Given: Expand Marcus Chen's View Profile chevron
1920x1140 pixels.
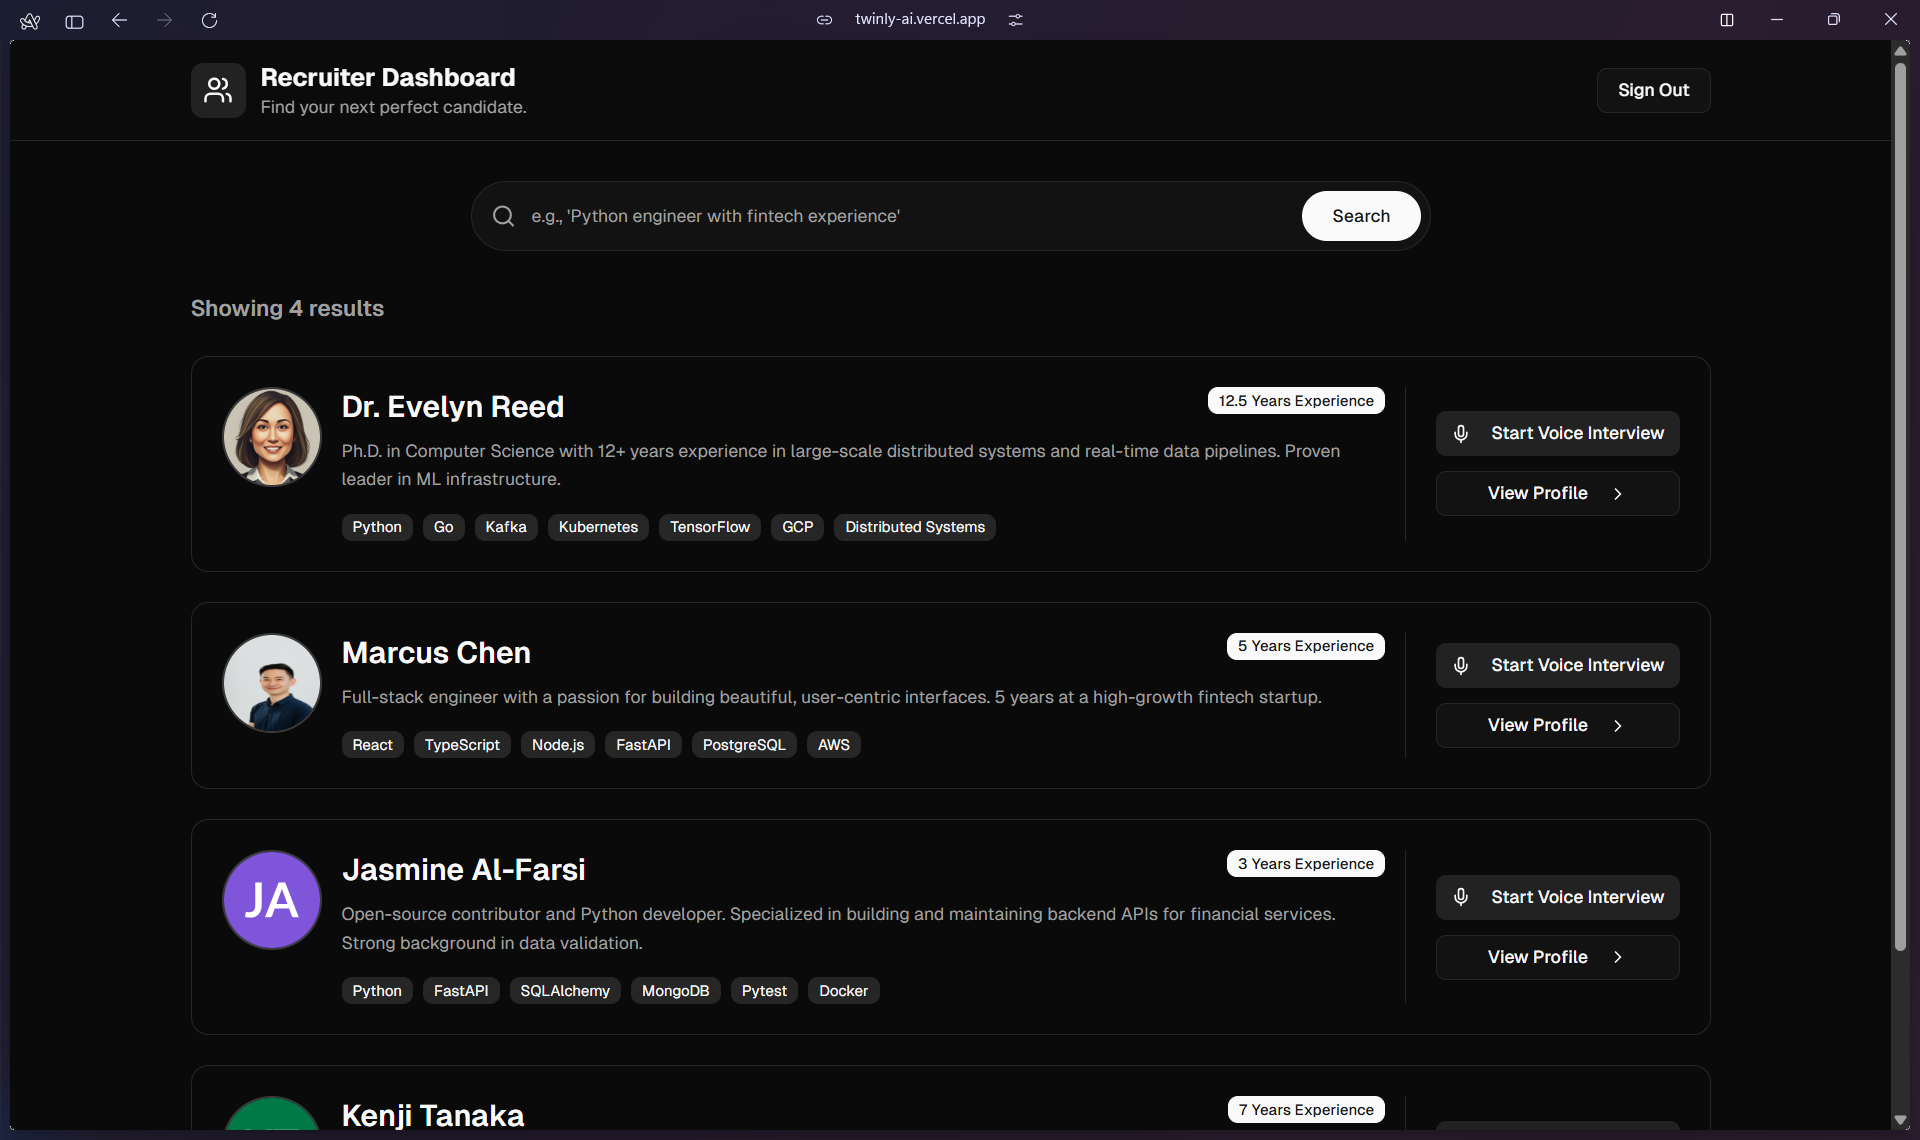Looking at the screenshot, I should 1618,726.
